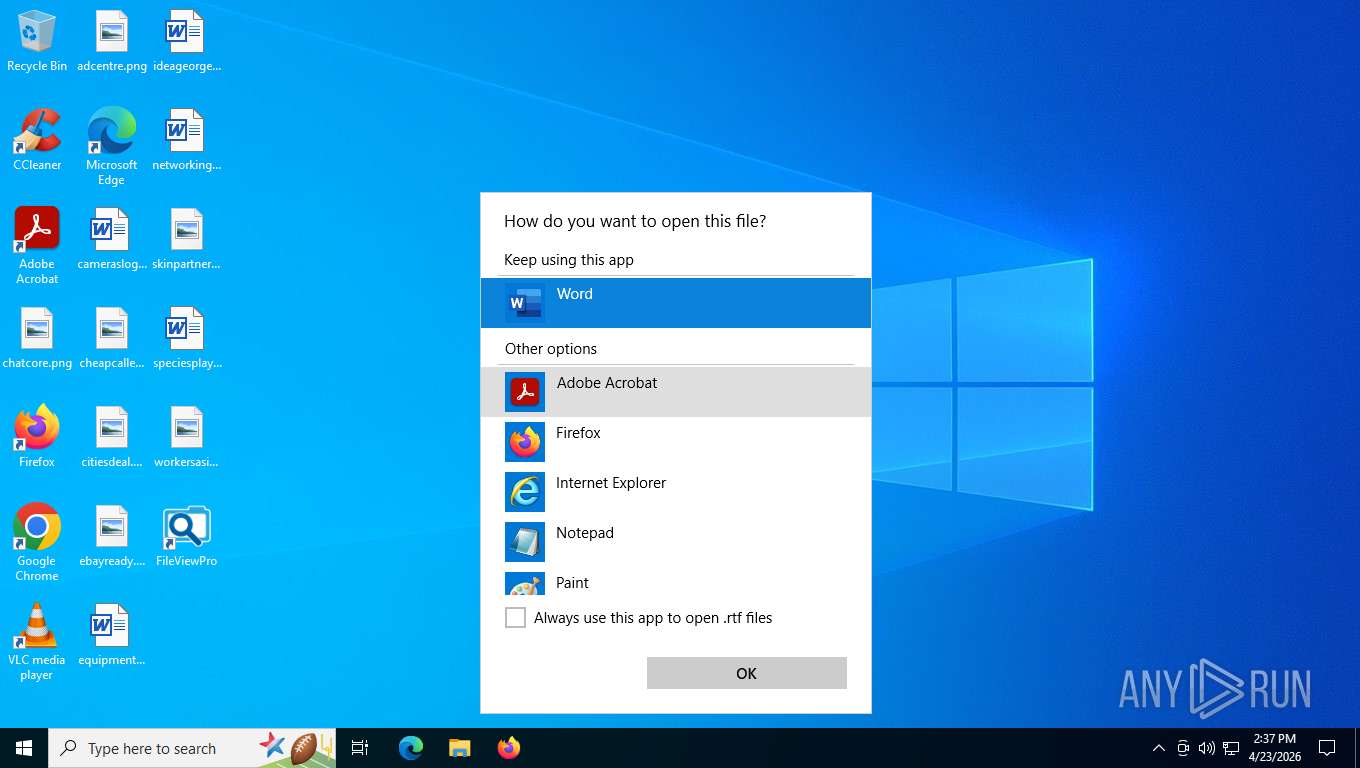
Task: Click the Meet Now tray camera icon
Action: click(1183, 748)
